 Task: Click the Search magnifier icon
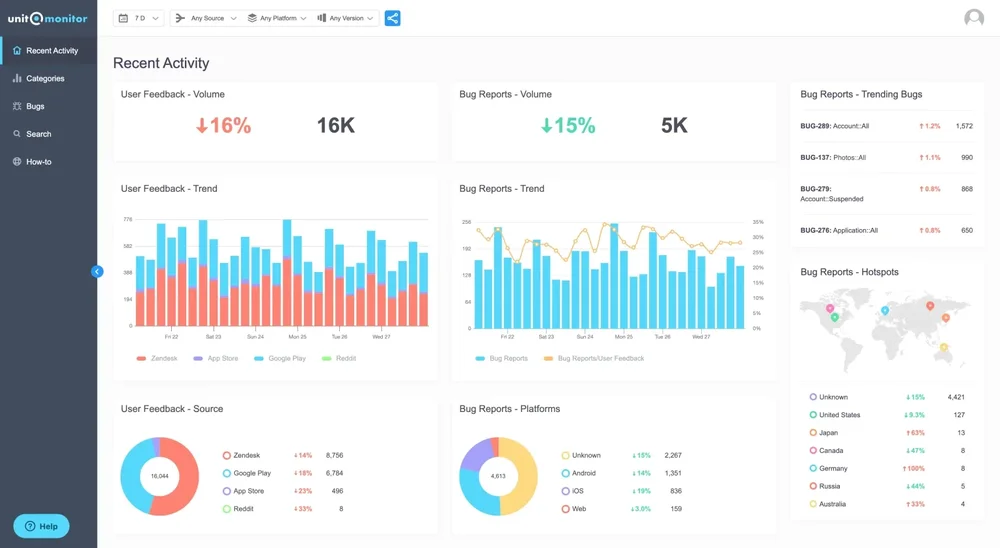point(17,134)
